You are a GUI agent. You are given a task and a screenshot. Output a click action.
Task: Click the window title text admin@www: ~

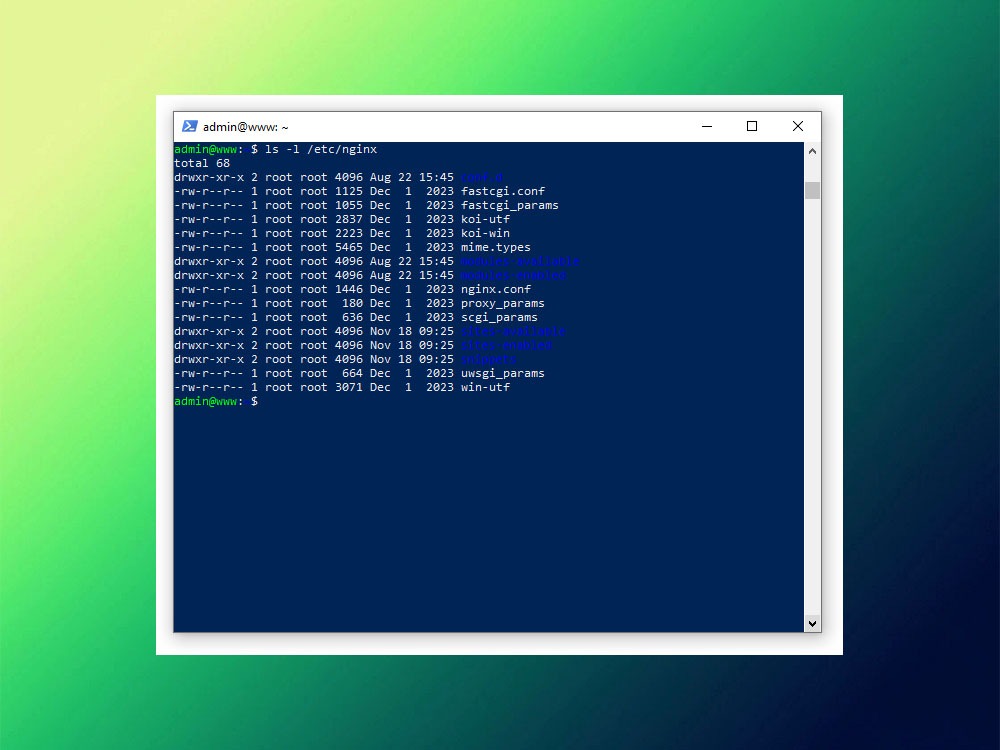[x=246, y=127]
